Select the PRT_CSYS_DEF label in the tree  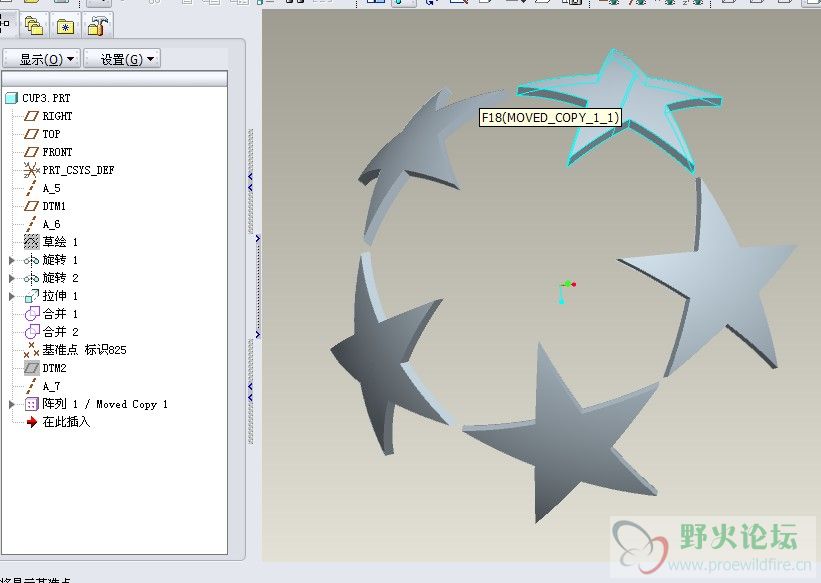point(78,170)
